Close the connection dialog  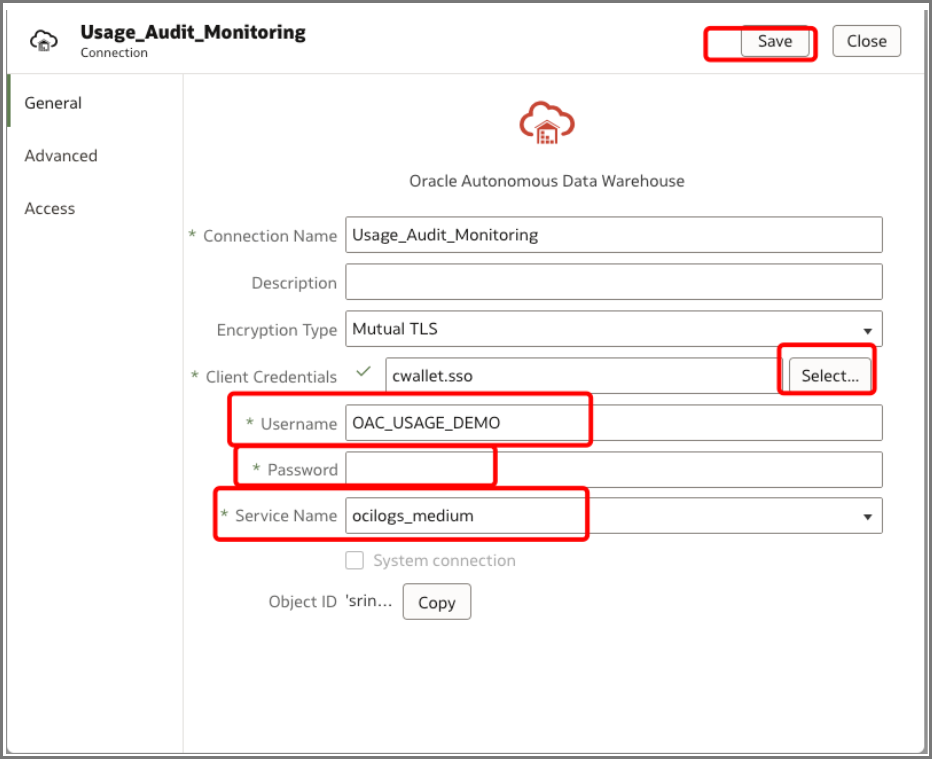pos(866,41)
